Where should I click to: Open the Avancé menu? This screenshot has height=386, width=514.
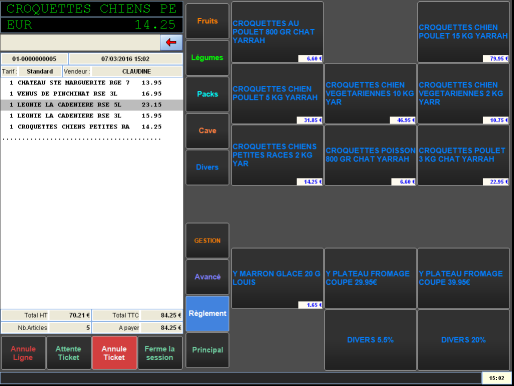click(207, 277)
